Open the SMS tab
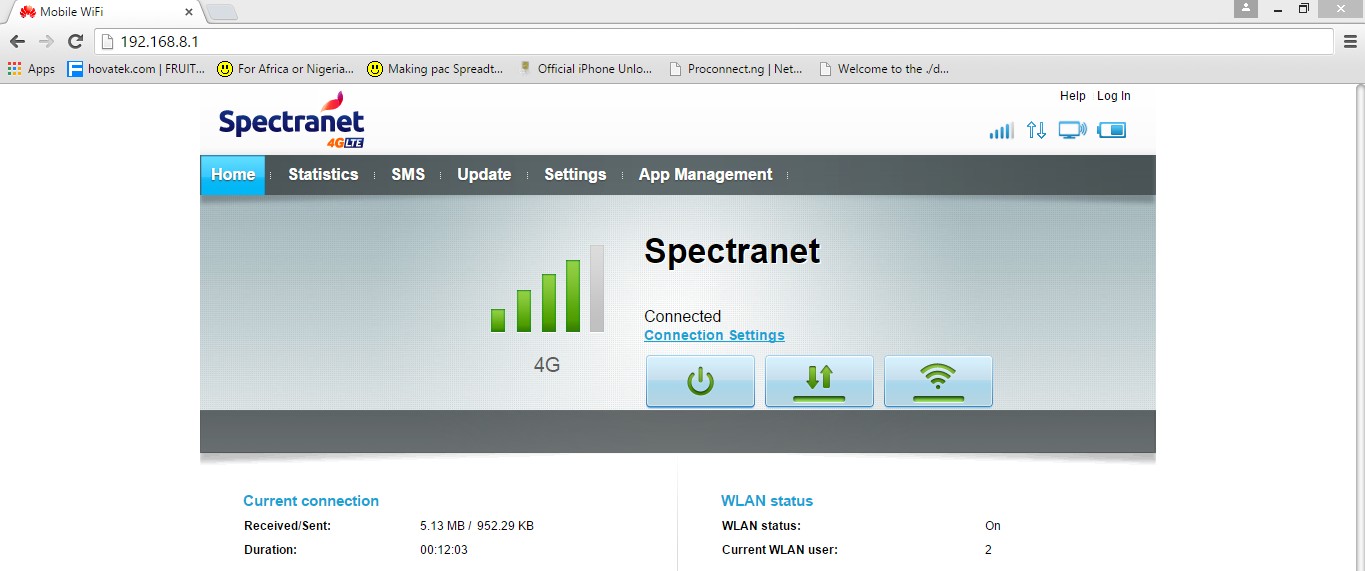 [x=408, y=174]
